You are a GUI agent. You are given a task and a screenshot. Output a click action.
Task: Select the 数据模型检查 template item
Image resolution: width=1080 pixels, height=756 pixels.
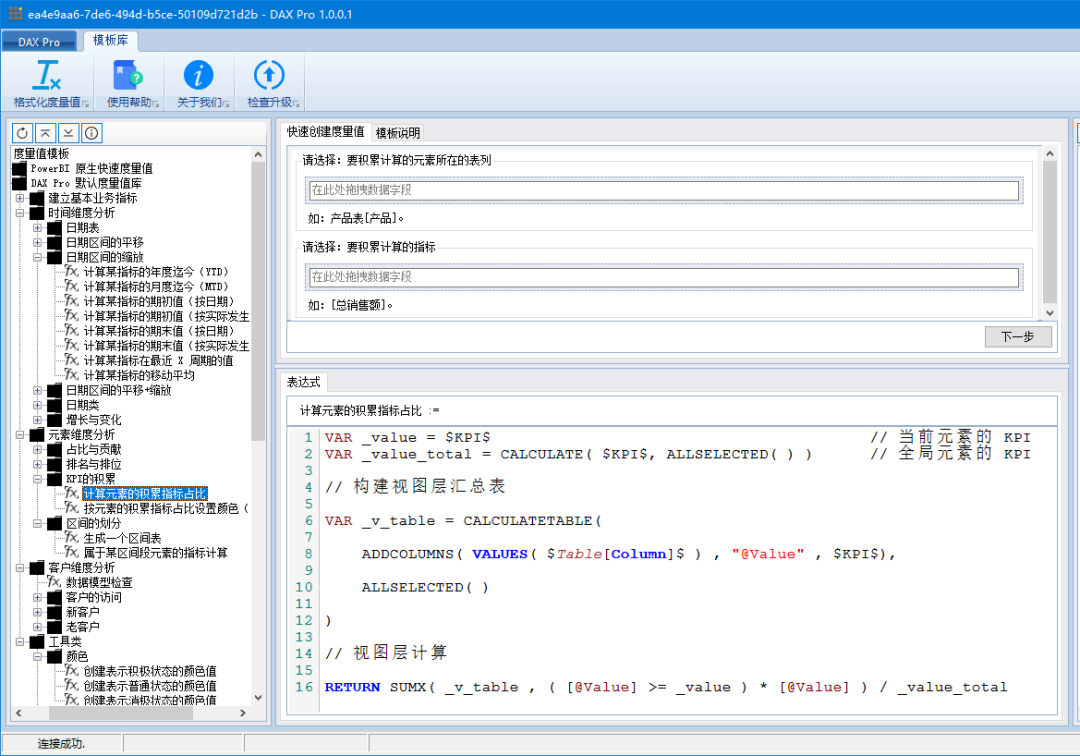(x=99, y=582)
